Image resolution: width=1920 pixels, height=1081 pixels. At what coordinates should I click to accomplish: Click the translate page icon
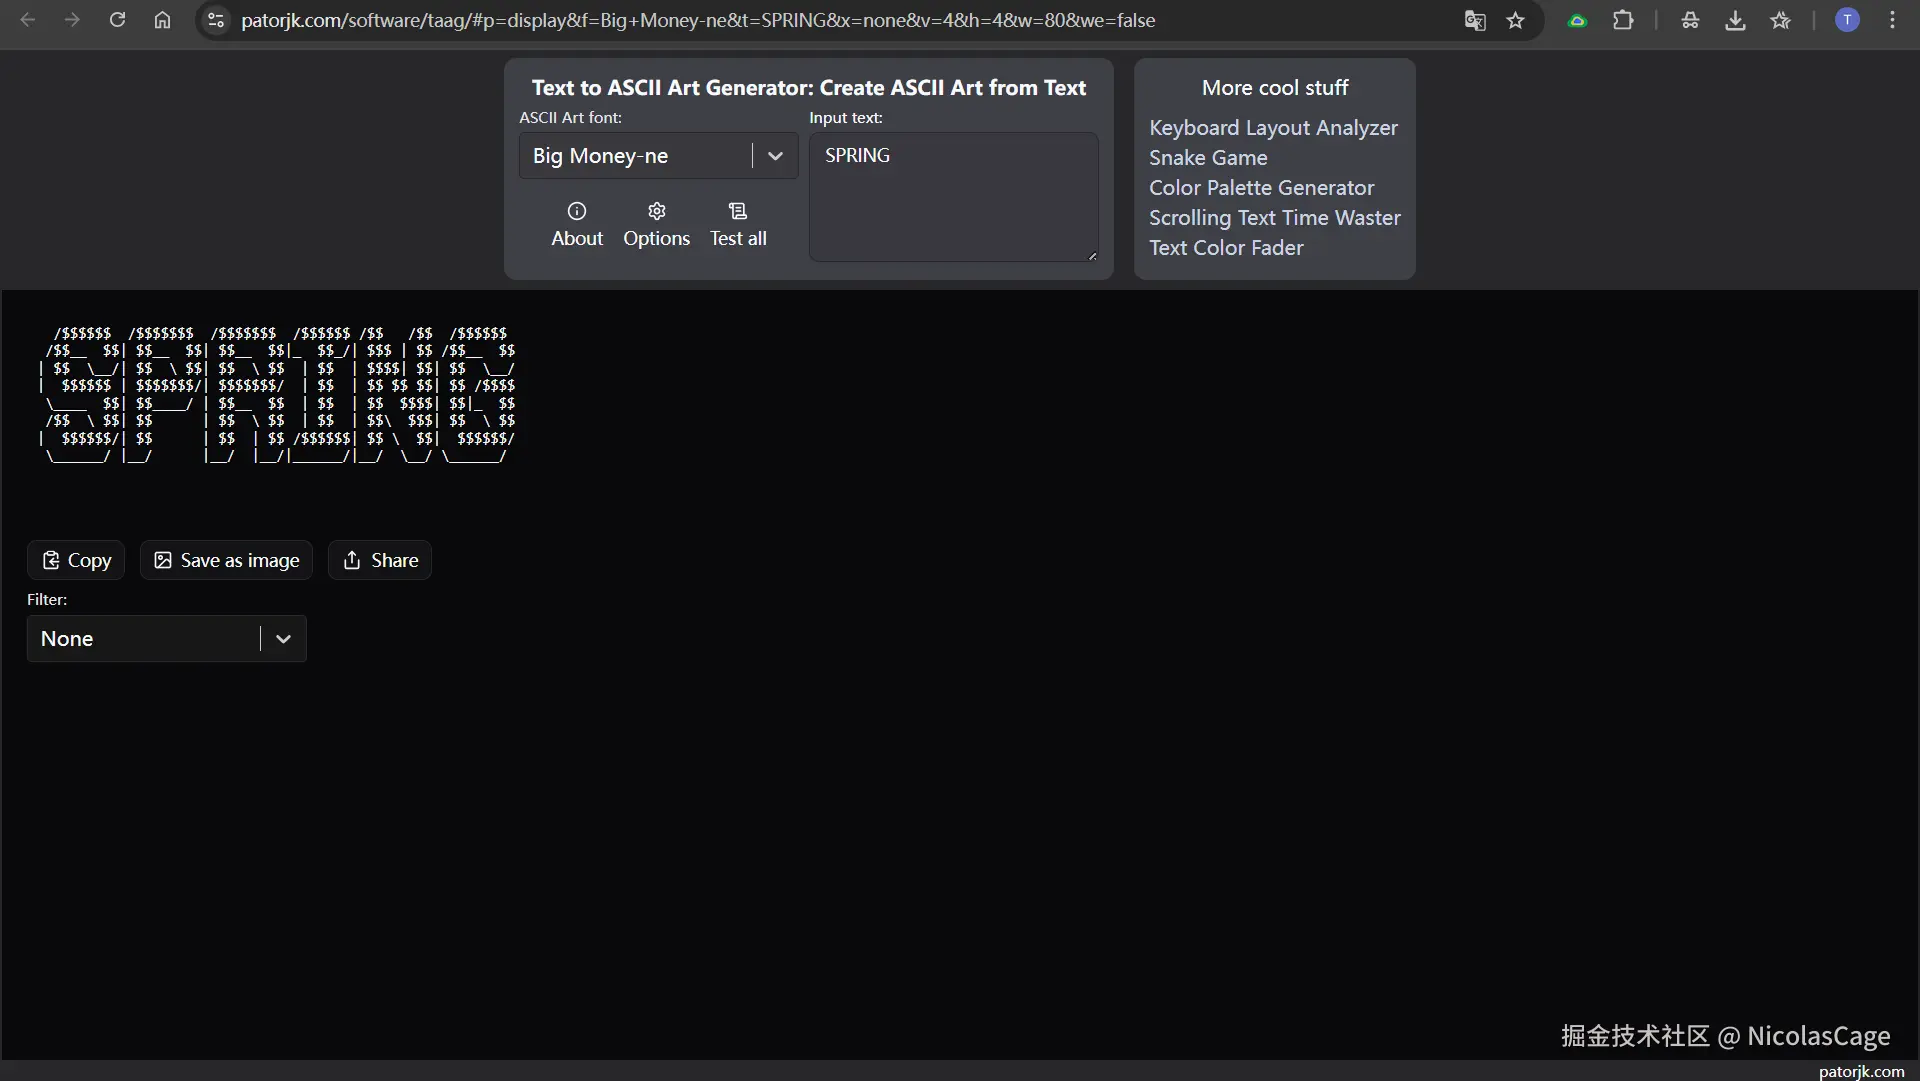click(1475, 20)
